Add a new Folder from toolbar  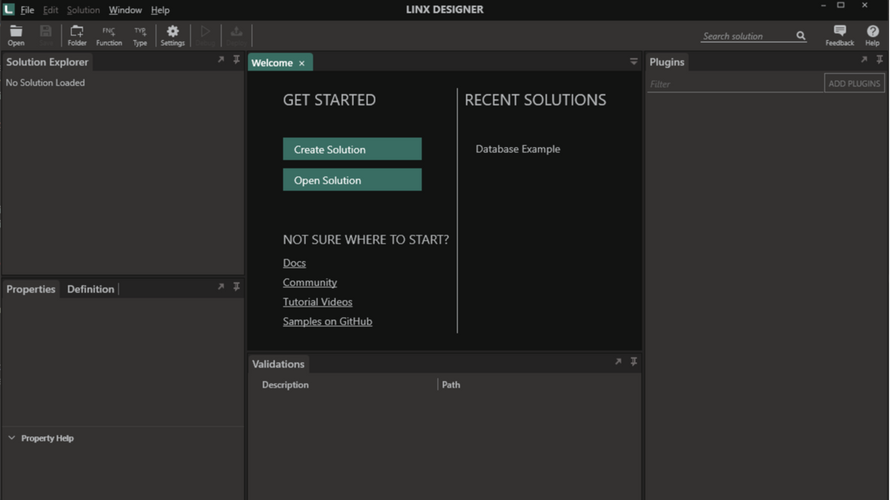pos(77,35)
